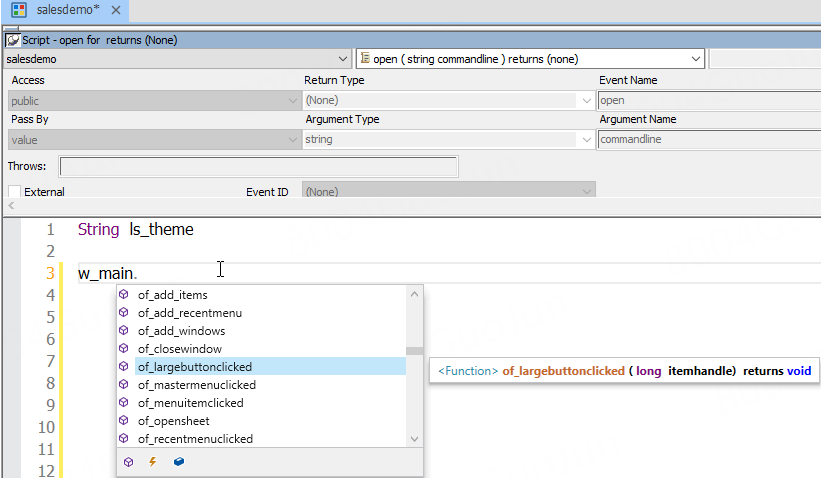This screenshot has width=821, height=478.
Task: Open the salesdemo object dropdown
Action: (x=344, y=59)
